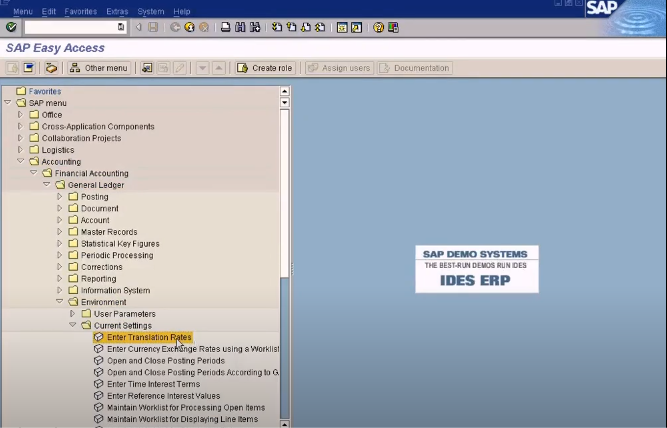Expand the Office folder
The height and width of the screenshot is (428, 667).
pyautogui.click(x=20, y=114)
